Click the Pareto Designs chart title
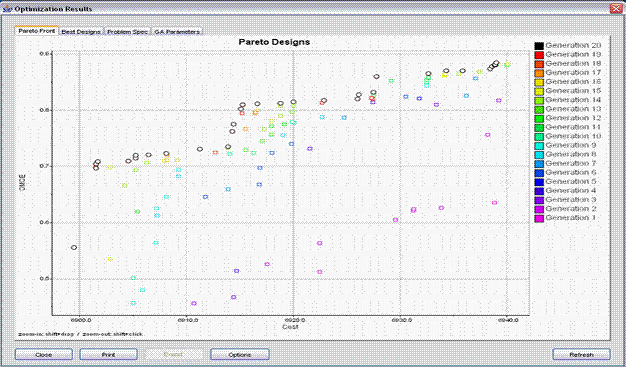 click(274, 42)
